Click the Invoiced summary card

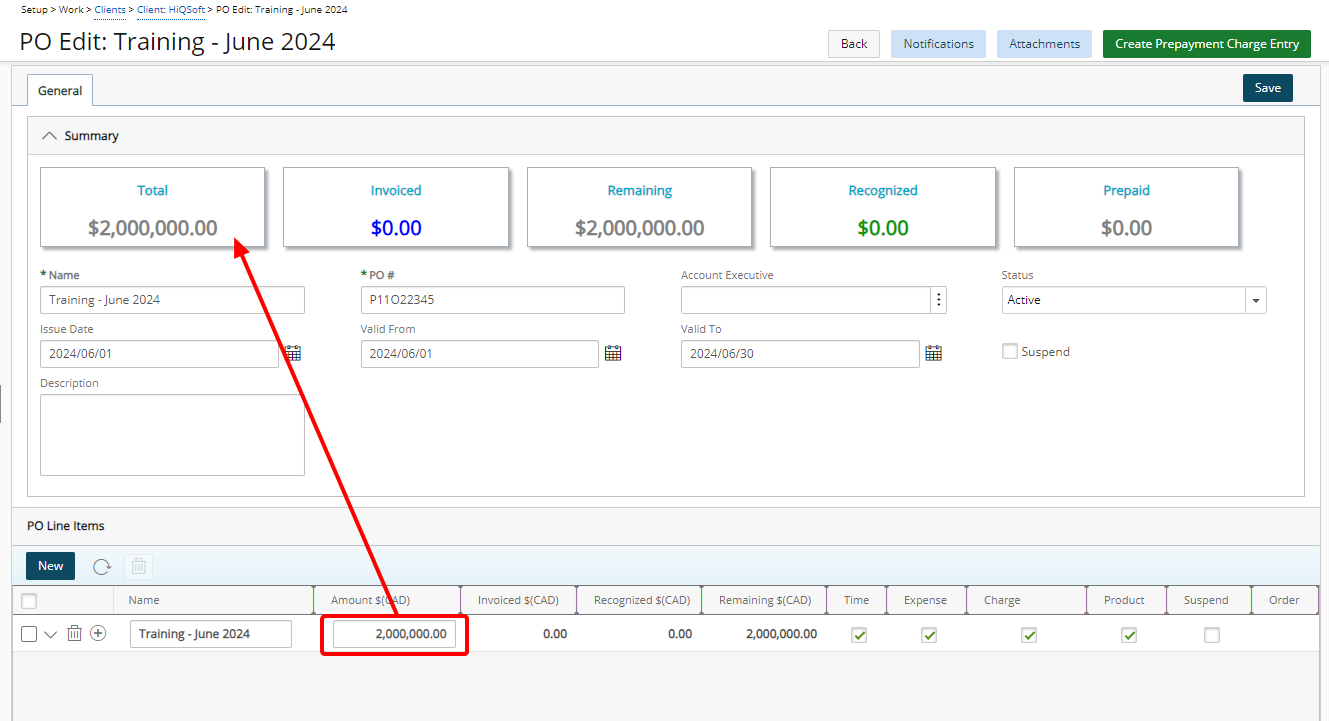(x=396, y=207)
